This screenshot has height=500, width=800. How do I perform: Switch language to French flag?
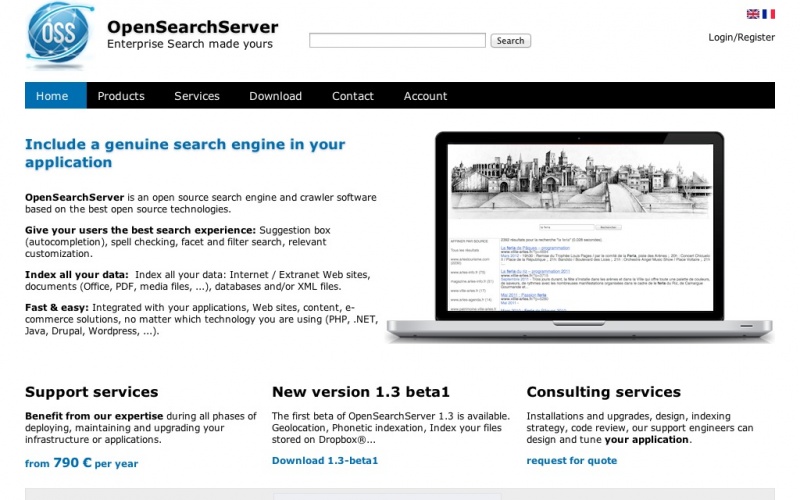pos(768,14)
